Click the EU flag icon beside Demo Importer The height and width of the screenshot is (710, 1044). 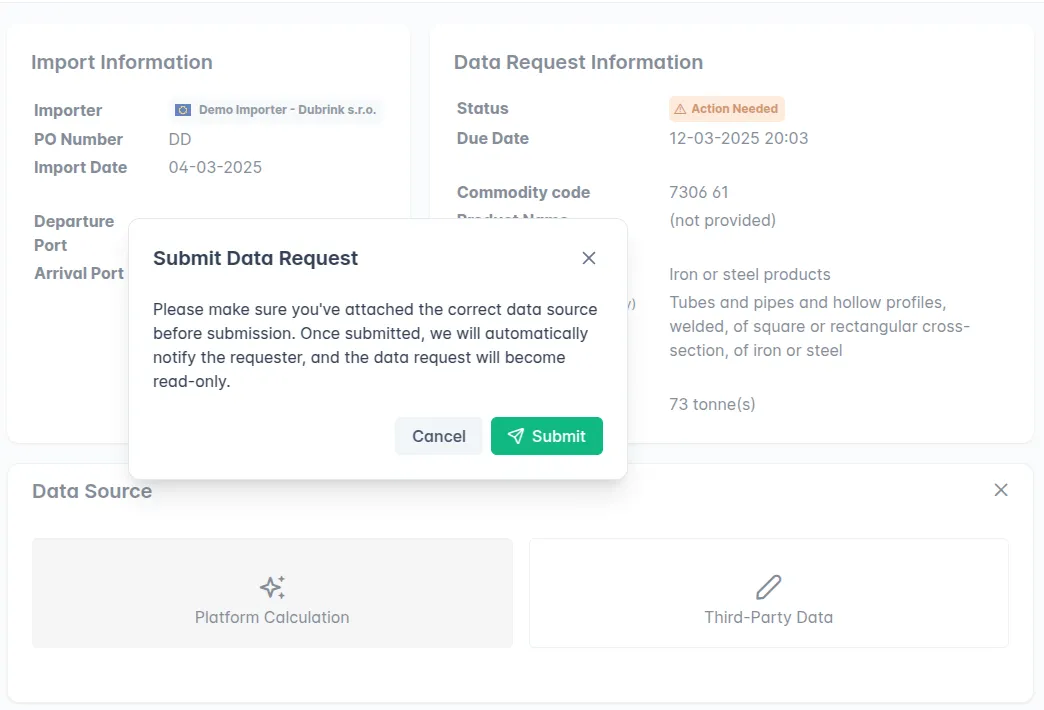coord(183,110)
